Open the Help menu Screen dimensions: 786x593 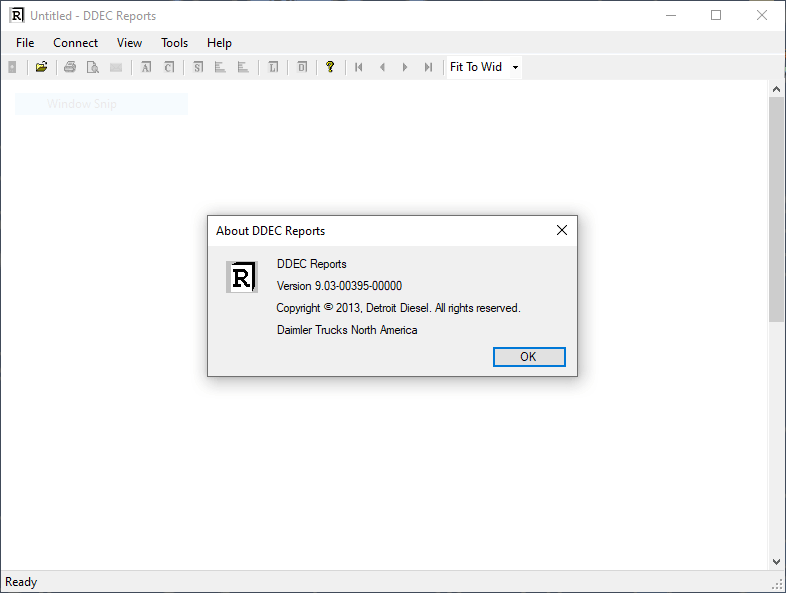point(220,43)
